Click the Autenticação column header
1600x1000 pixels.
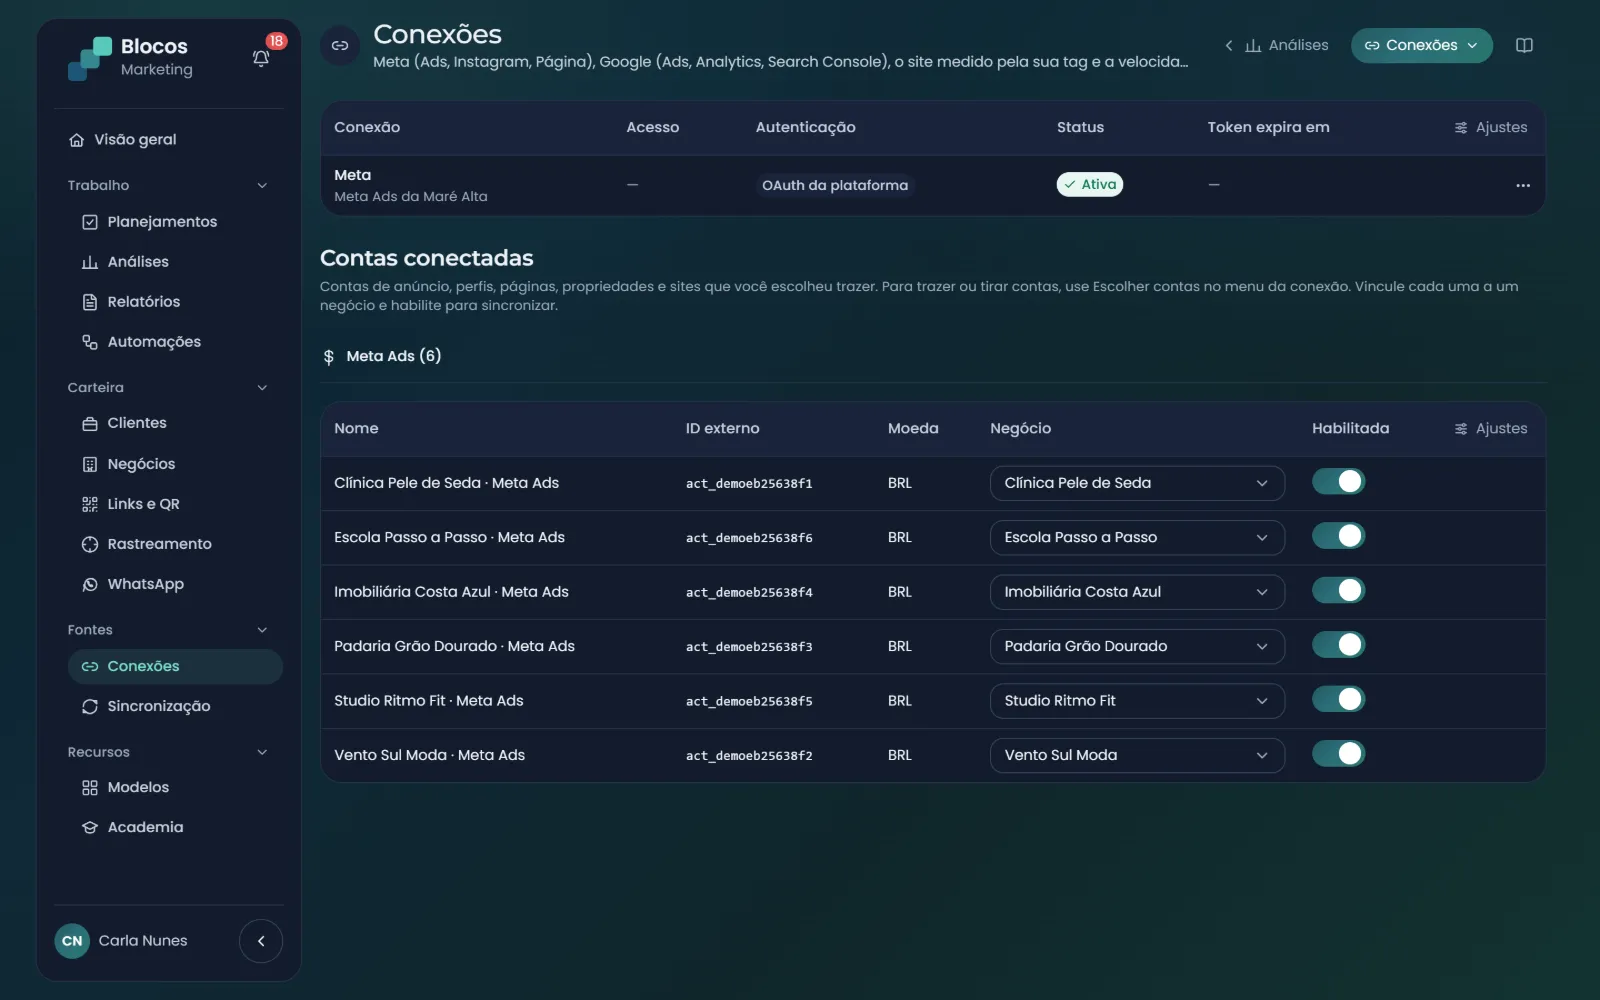pyautogui.click(x=805, y=128)
